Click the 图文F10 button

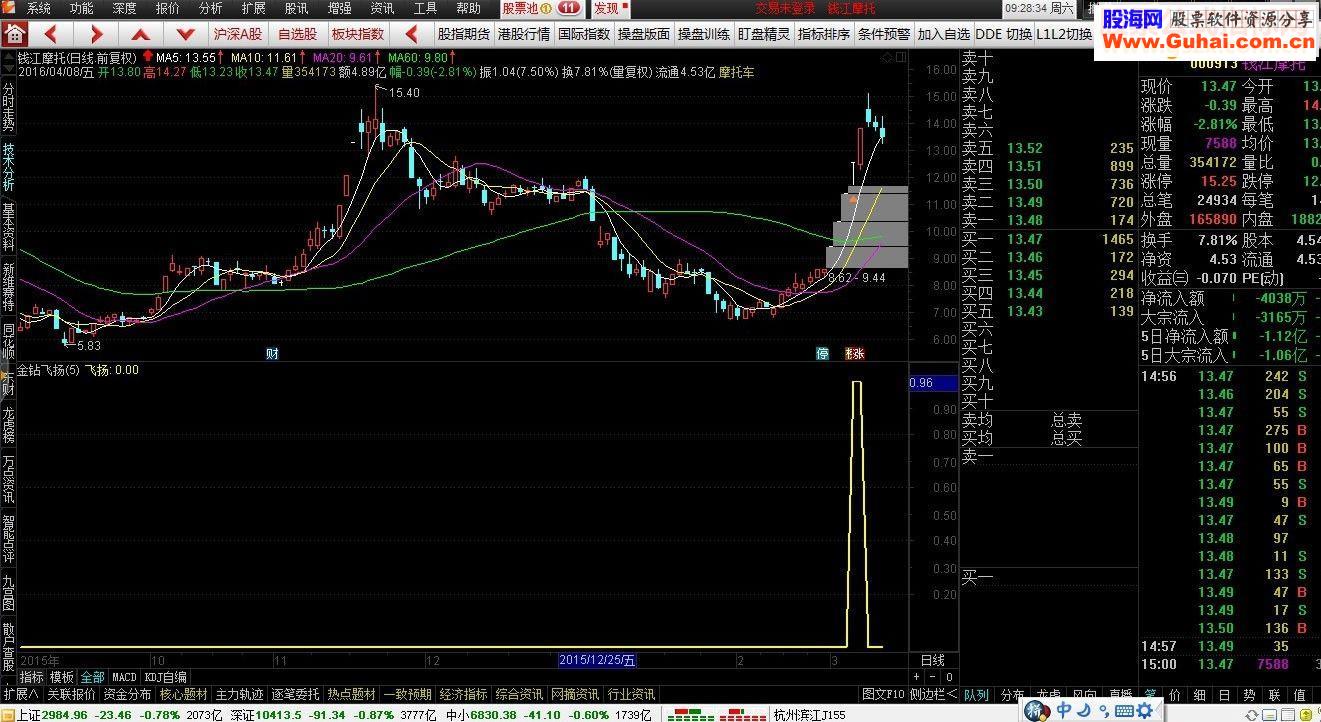coord(883,693)
